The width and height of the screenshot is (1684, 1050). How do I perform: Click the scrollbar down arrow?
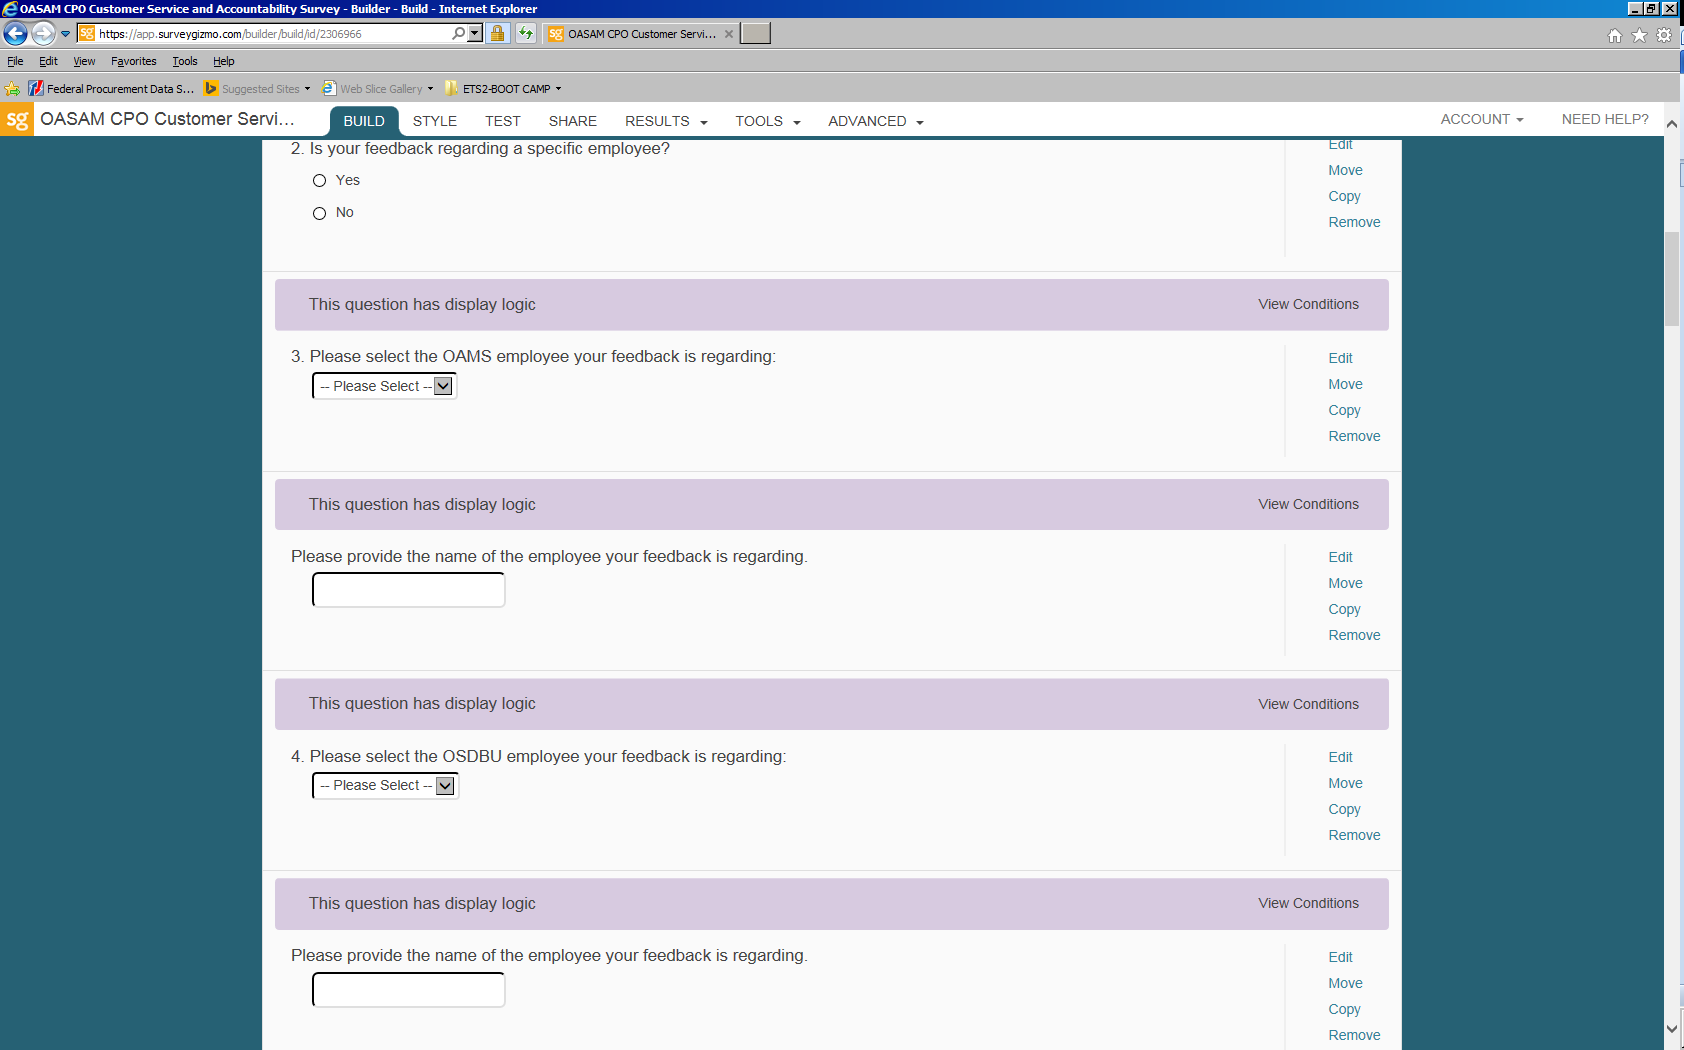(x=1672, y=1029)
